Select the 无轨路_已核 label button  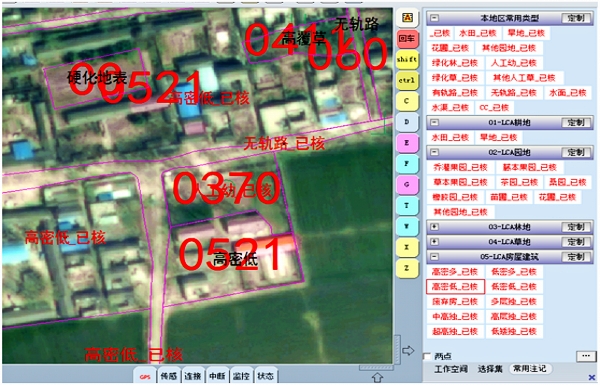click(x=514, y=93)
